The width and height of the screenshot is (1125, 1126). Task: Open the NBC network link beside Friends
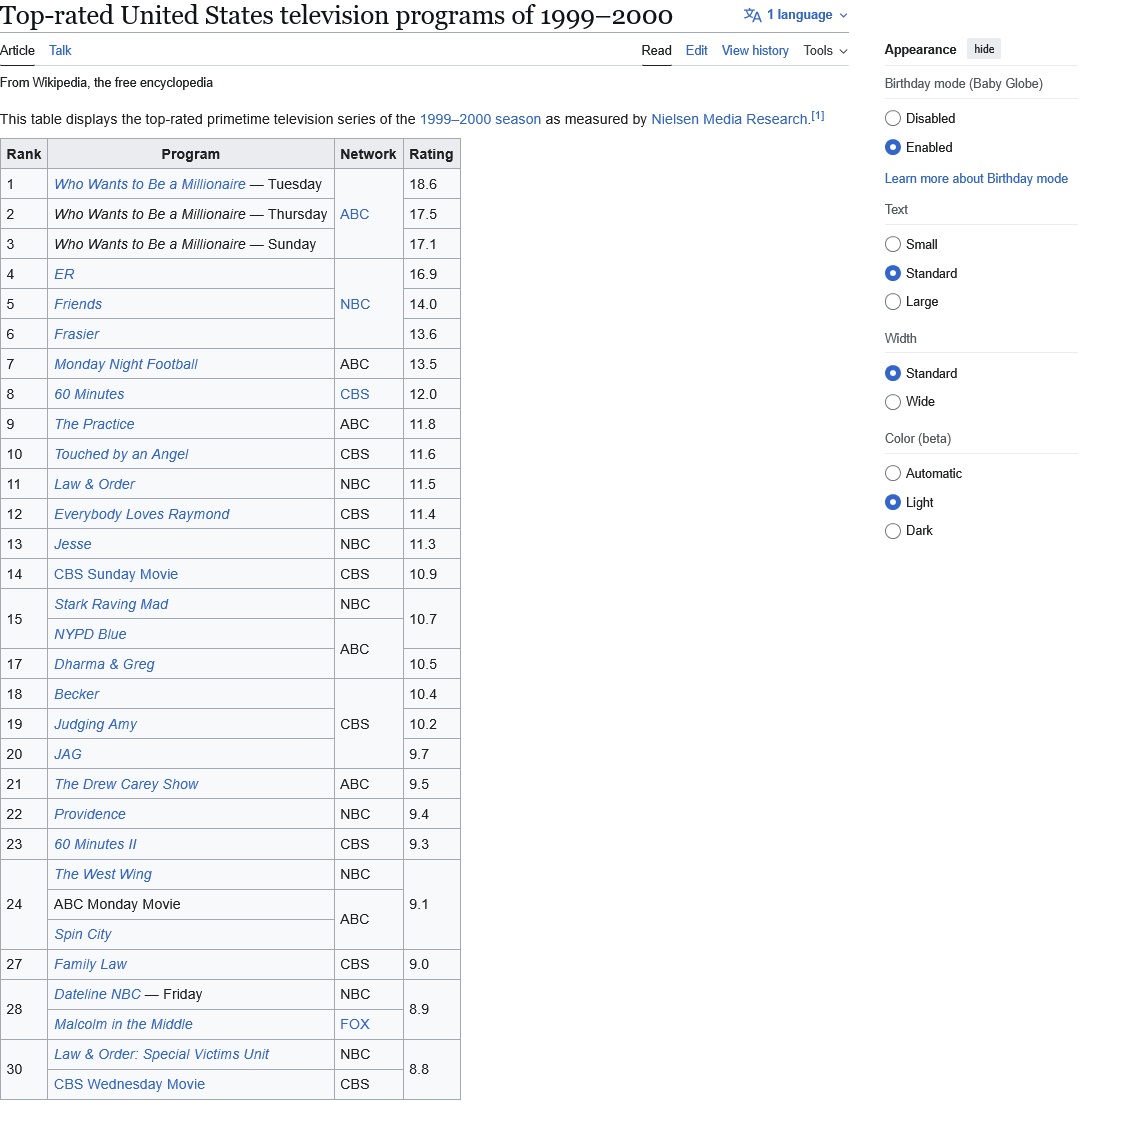355,304
